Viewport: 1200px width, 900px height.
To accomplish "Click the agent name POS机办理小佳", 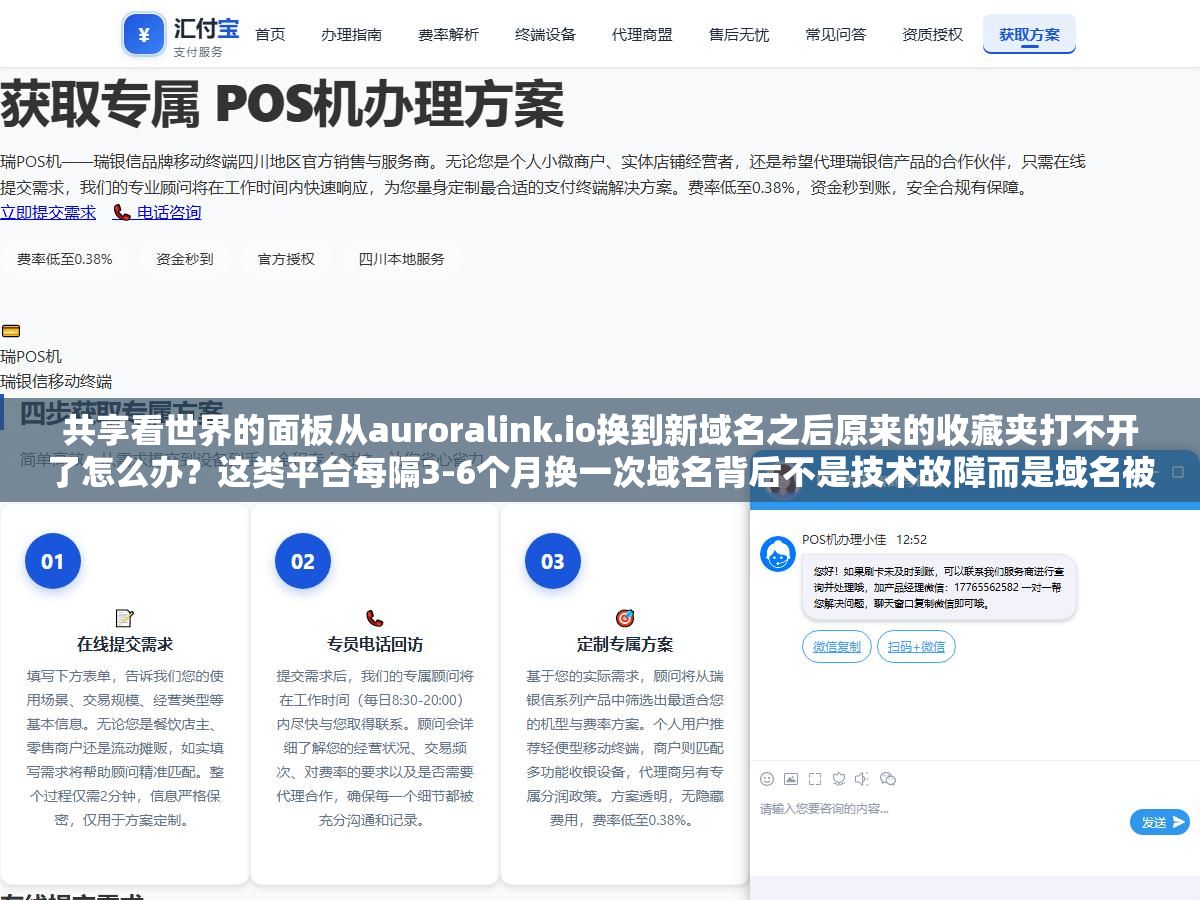I will pos(844,539).
